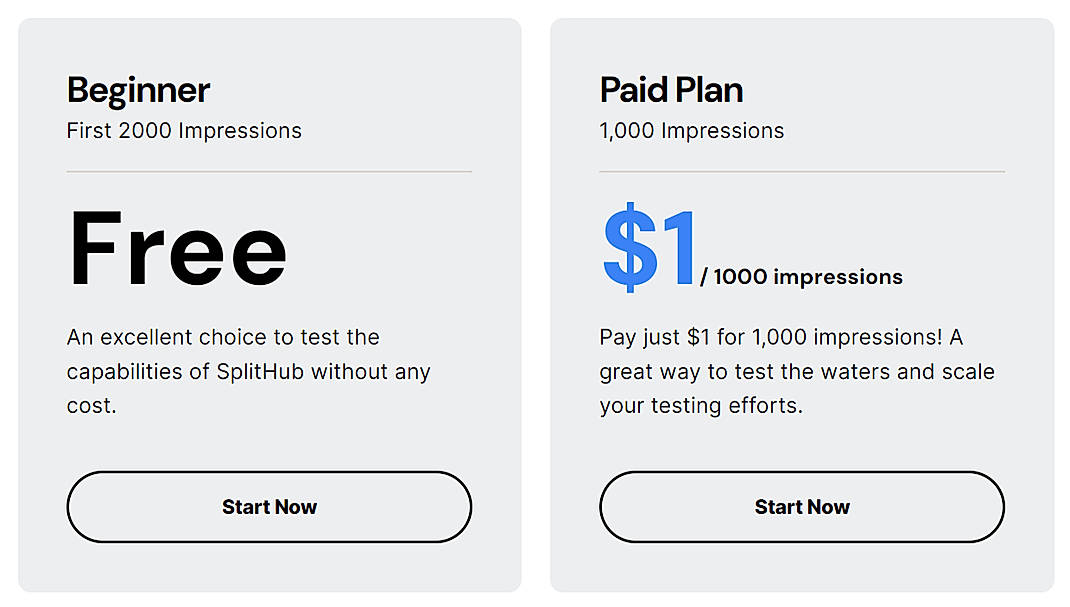Screen dimensions: 1070x607
Task: Click the blue $1 price
Action: (x=649, y=248)
